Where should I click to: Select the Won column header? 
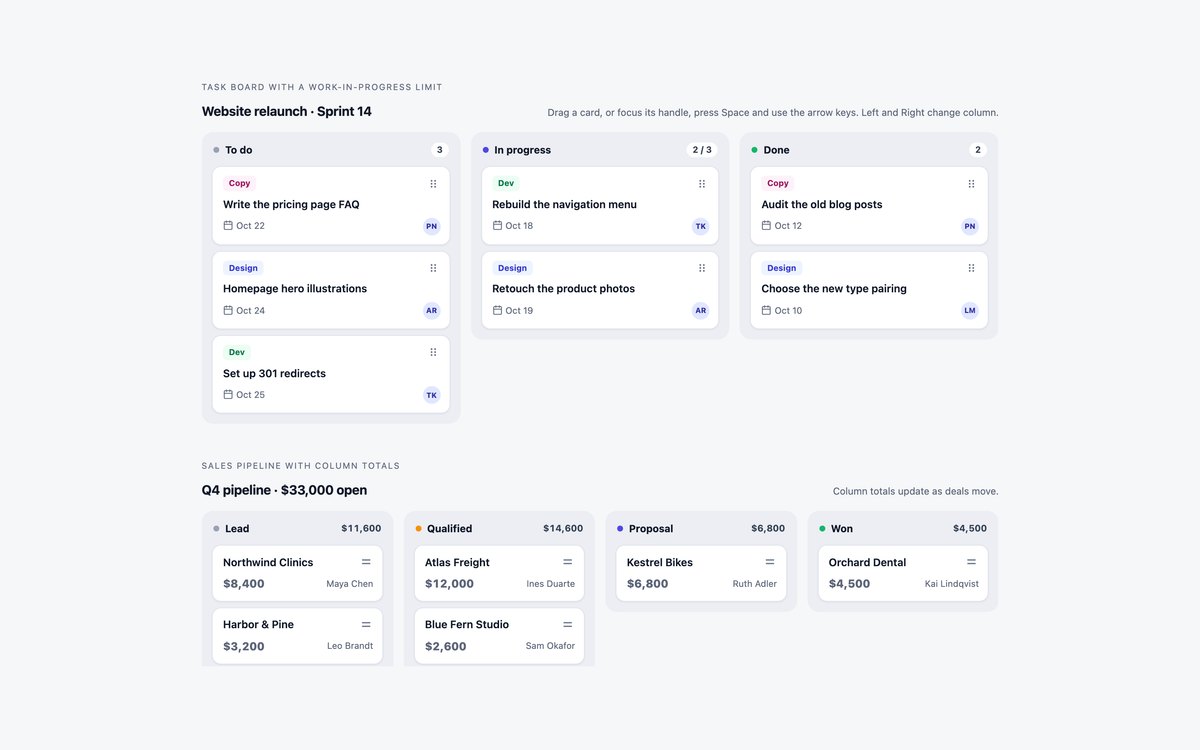(903, 528)
